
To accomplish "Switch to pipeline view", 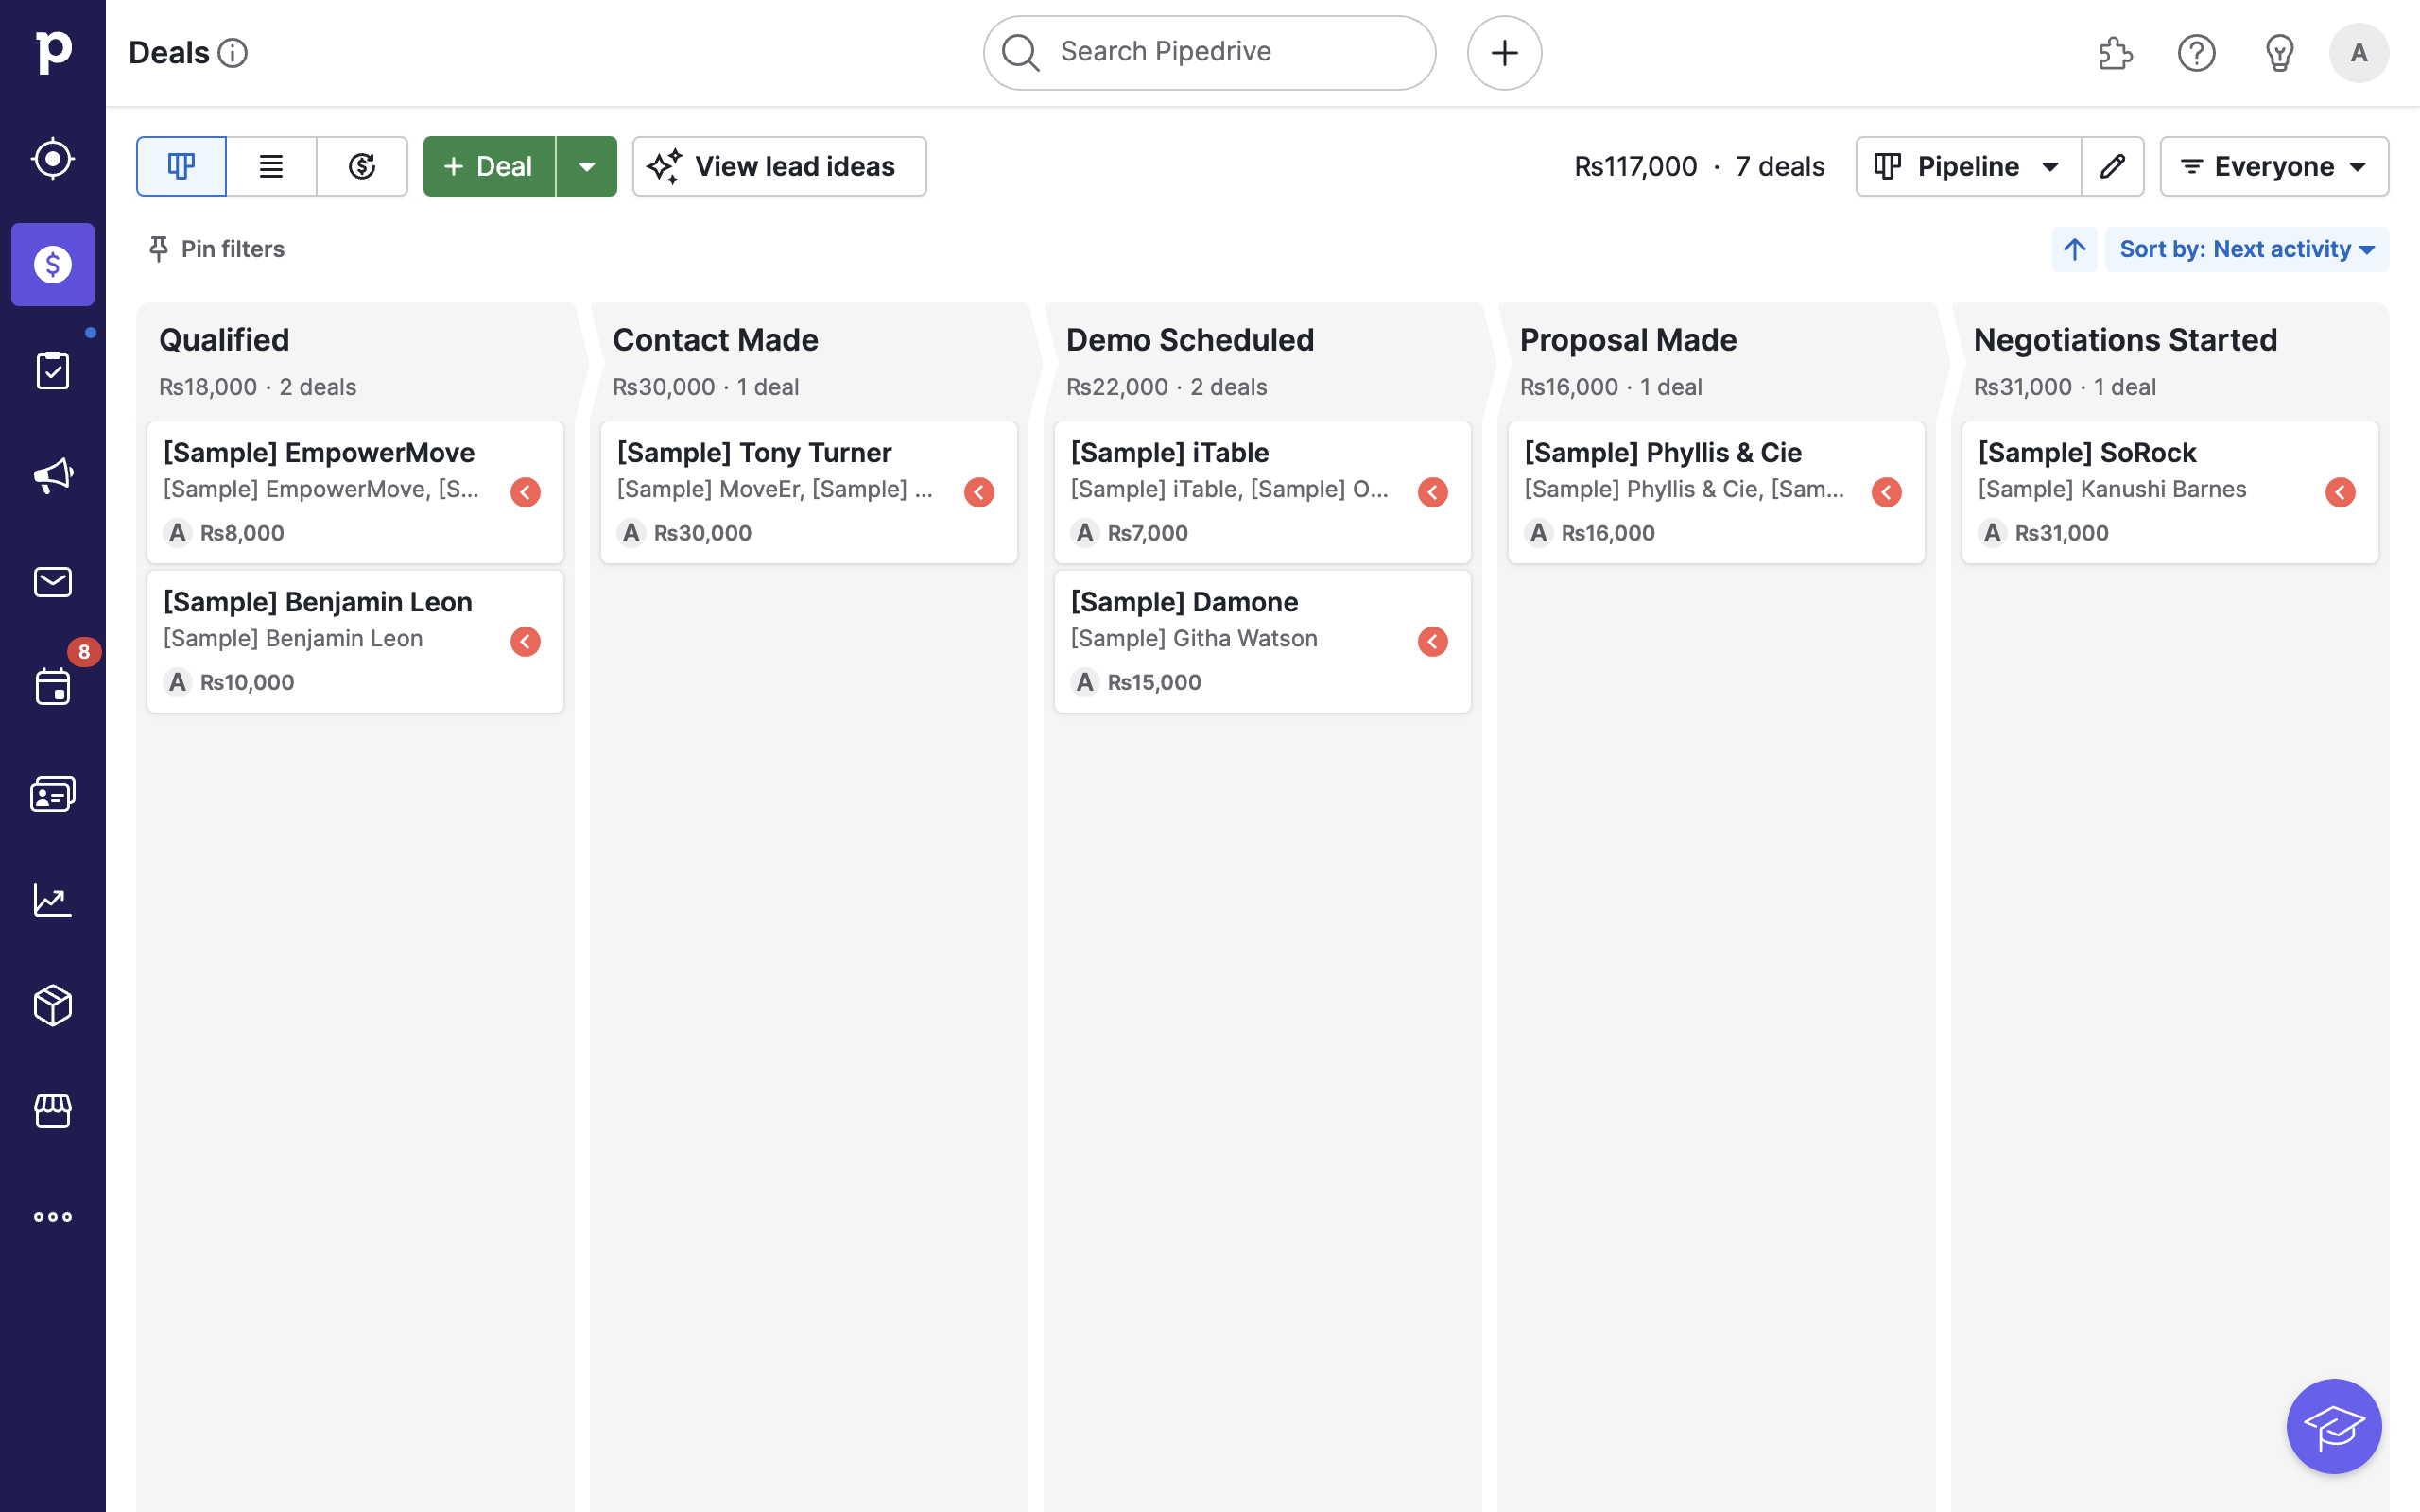I will (181, 166).
